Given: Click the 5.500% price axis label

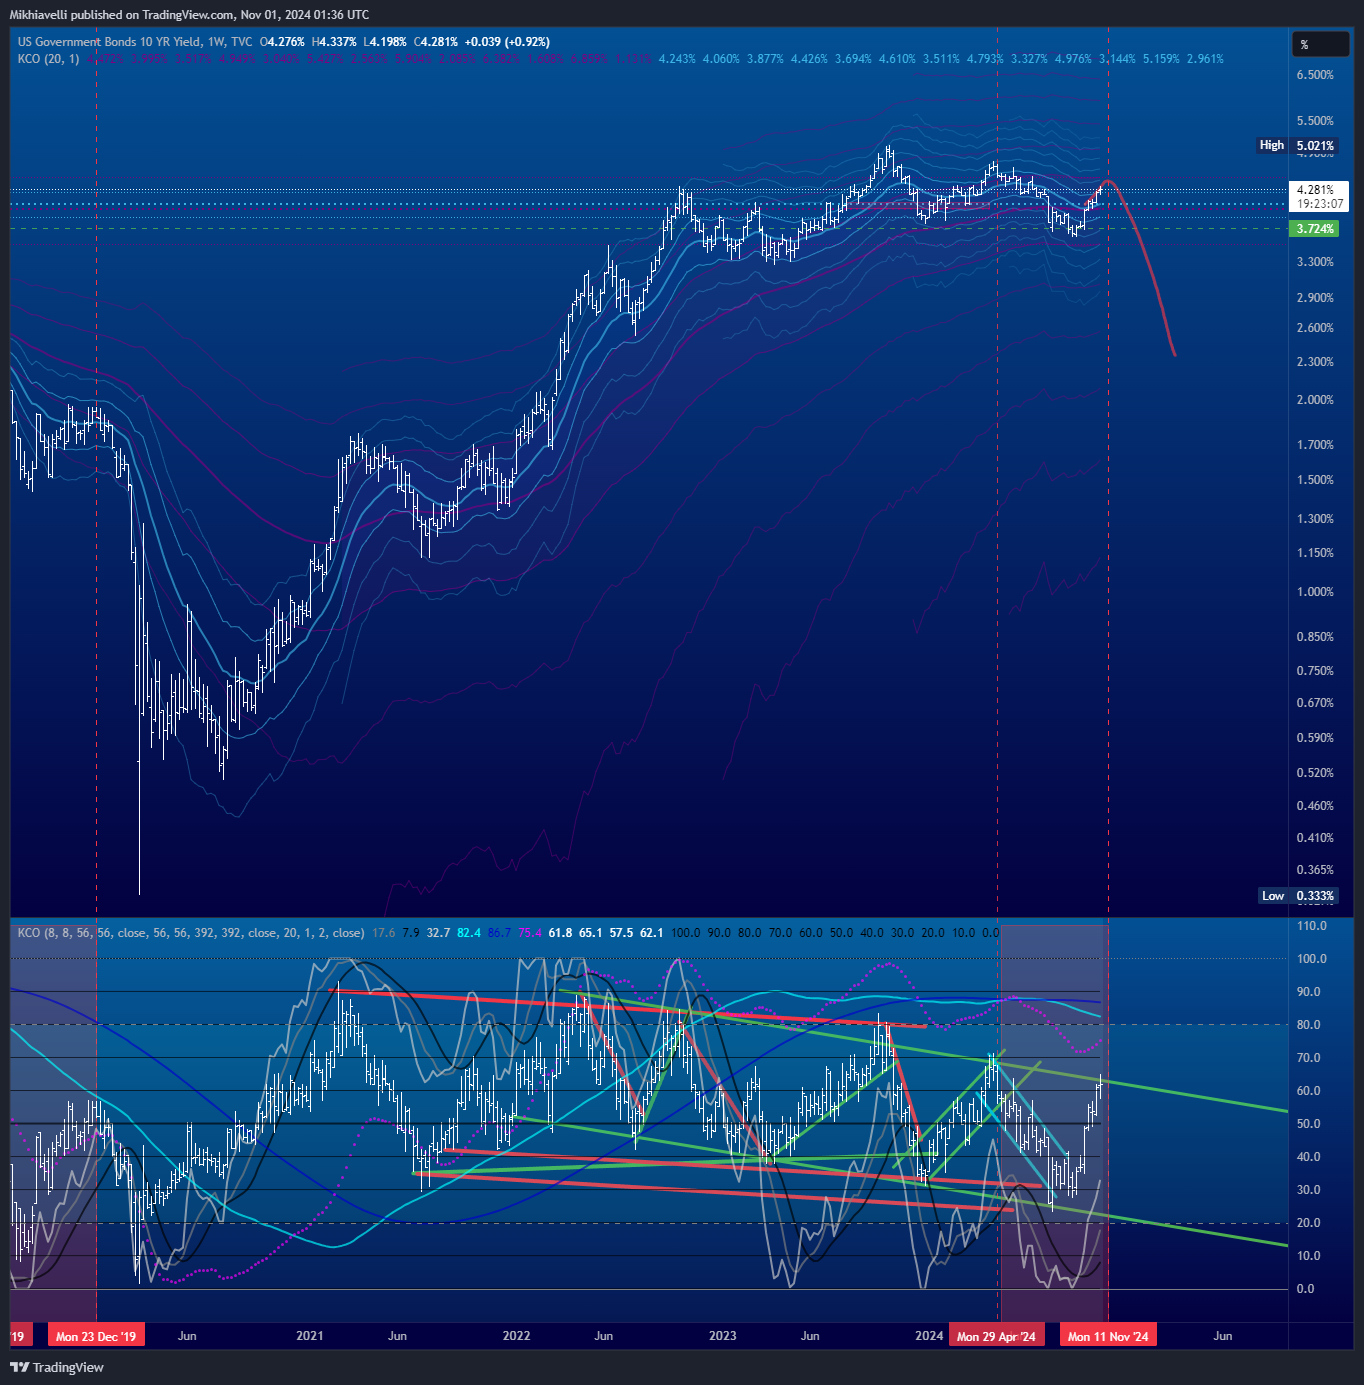Looking at the screenshot, I should (1315, 121).
